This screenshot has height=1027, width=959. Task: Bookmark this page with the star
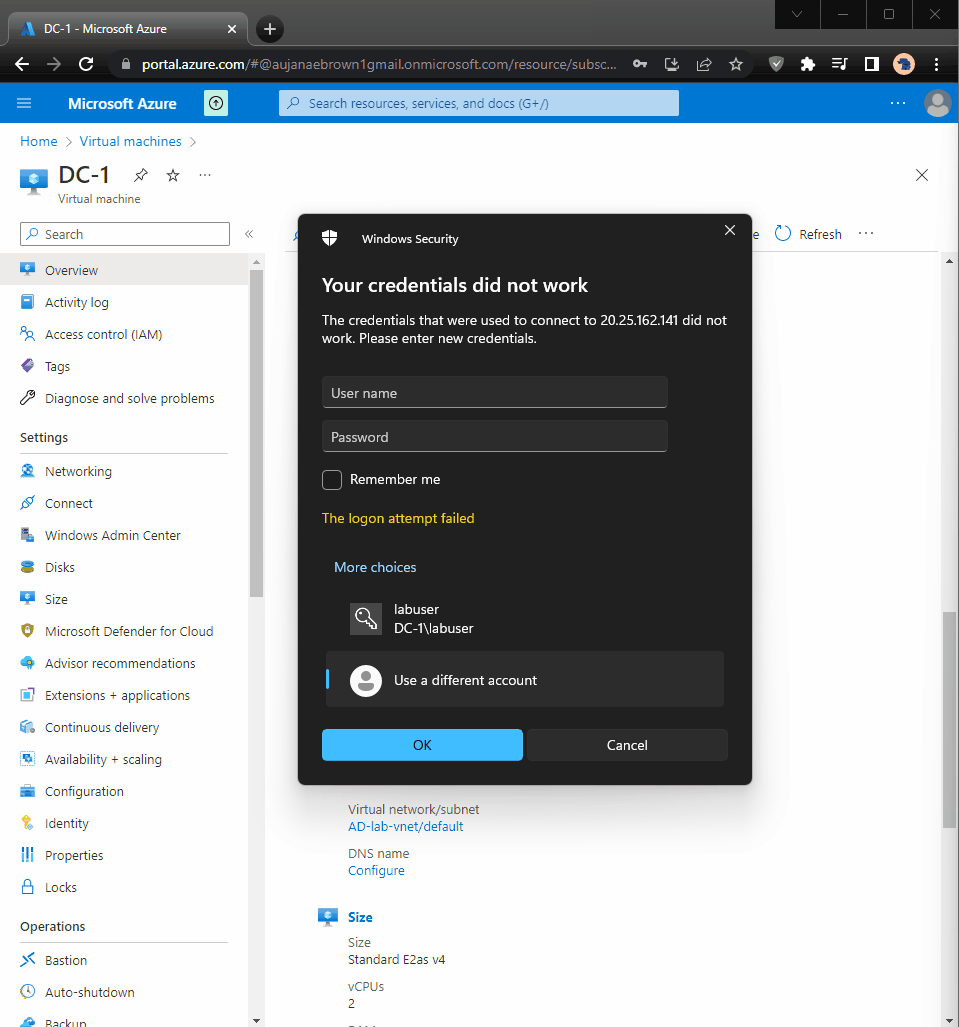click(x=736, y=64)
